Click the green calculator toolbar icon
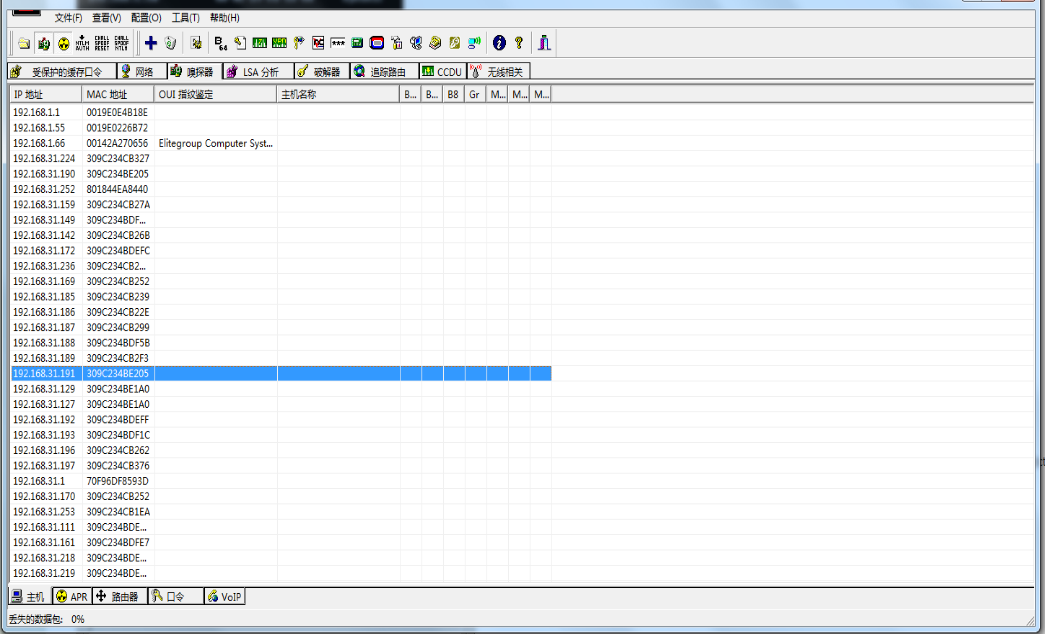 click(x=357, y=43)
